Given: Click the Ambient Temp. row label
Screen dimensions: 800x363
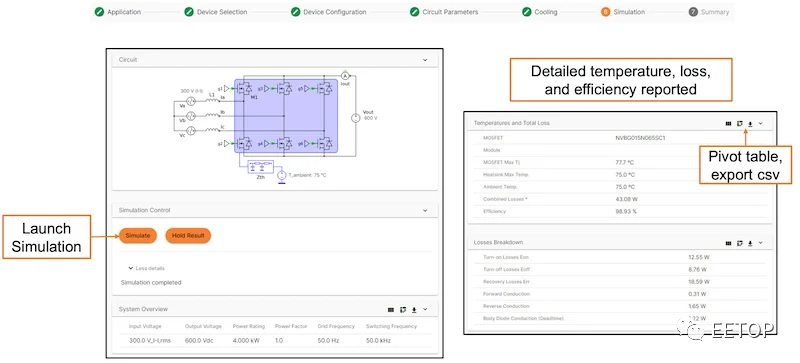Looking at the screenshot, I should click(x=500, y=187).
